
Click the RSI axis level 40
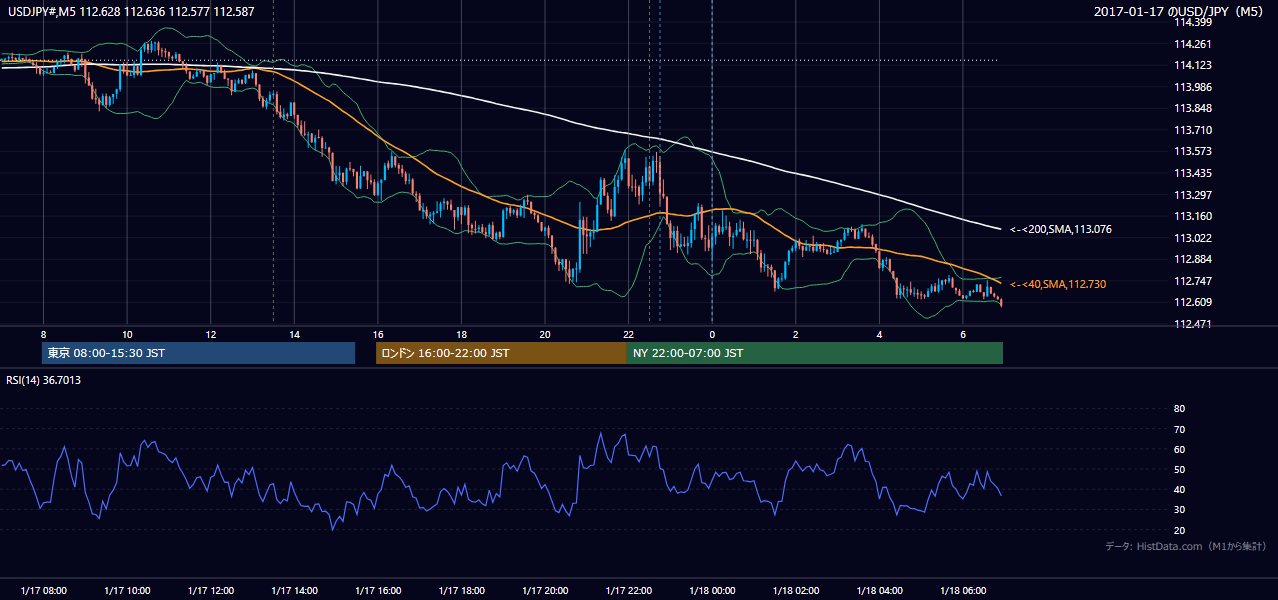(1179, 489)
